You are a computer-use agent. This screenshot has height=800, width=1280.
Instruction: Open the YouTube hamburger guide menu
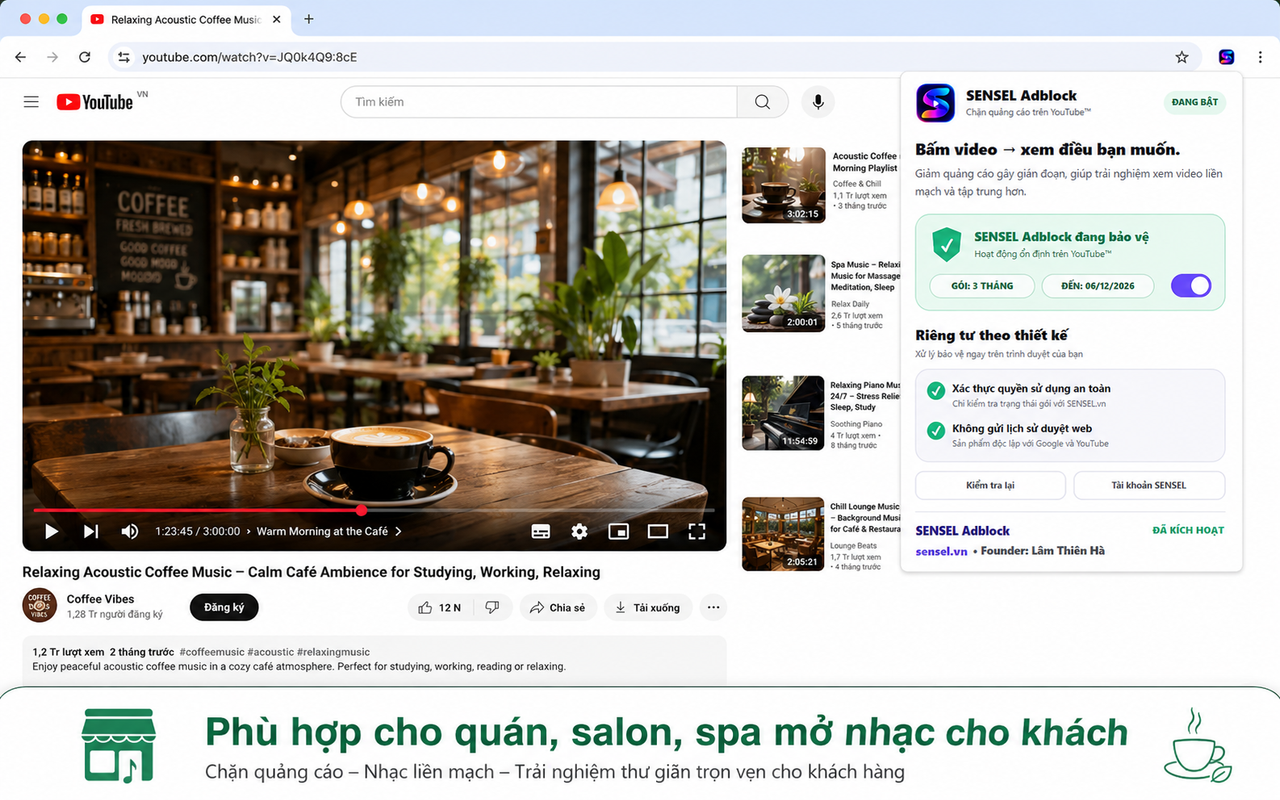(x=31, y=102)
